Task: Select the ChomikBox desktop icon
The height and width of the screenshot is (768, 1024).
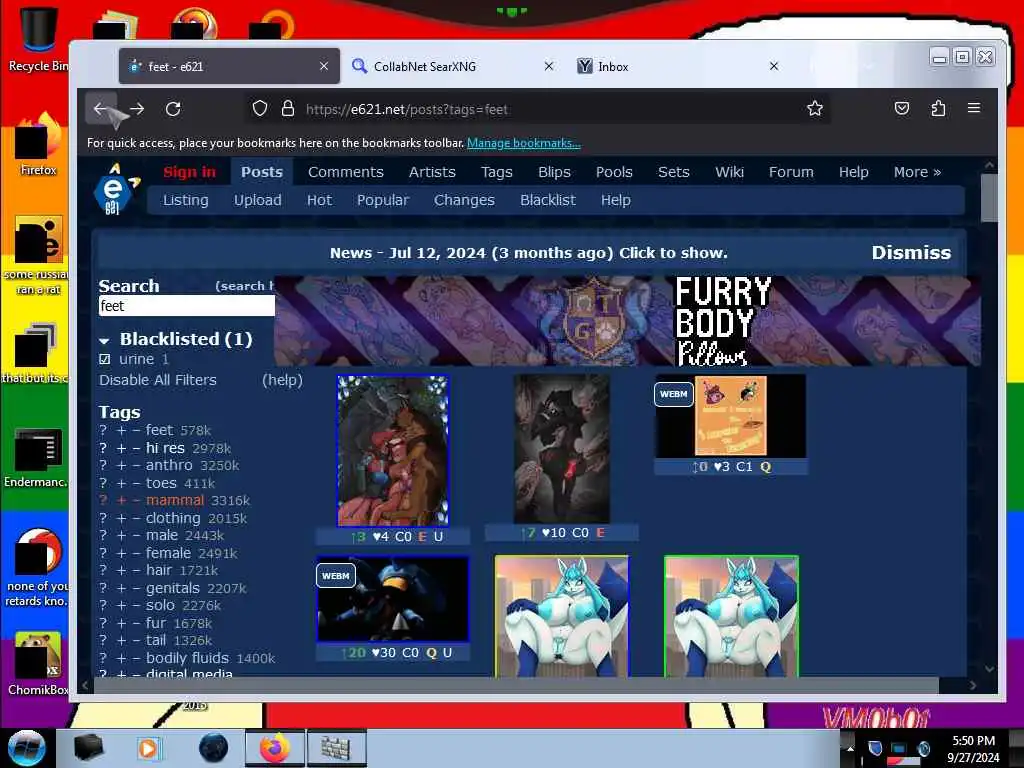Action: click(38, 664)
